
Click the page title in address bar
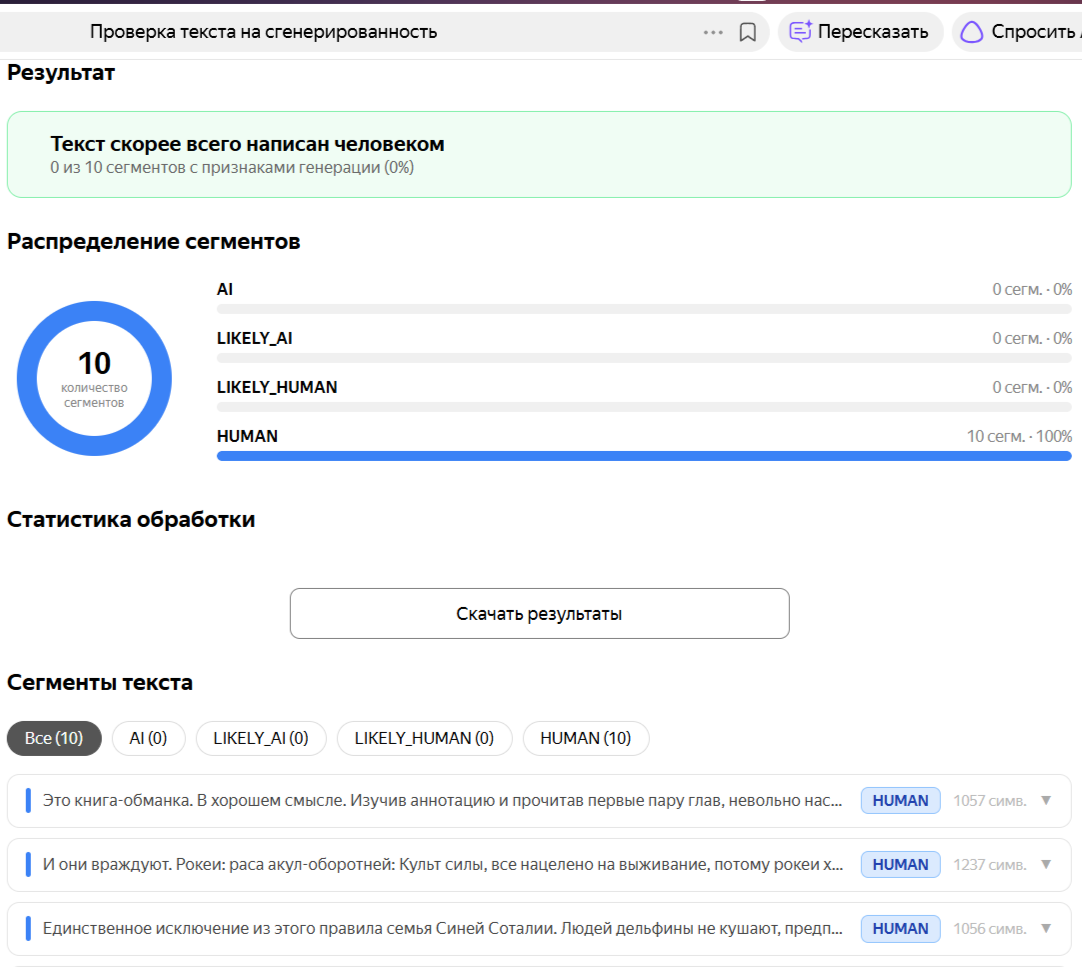click(x=264, y=32)
